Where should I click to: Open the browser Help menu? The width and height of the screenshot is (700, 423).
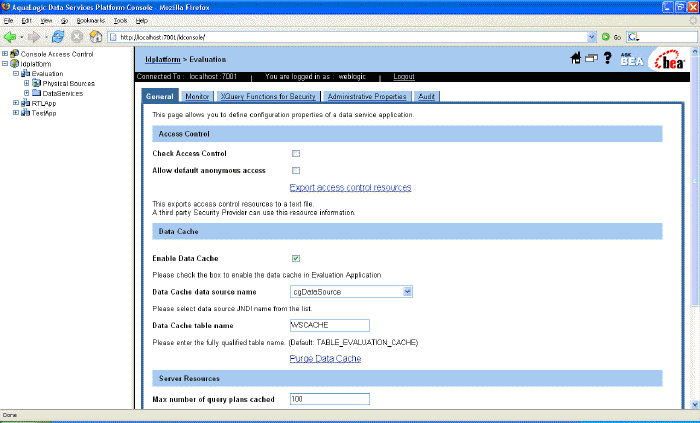pos(142,21)
